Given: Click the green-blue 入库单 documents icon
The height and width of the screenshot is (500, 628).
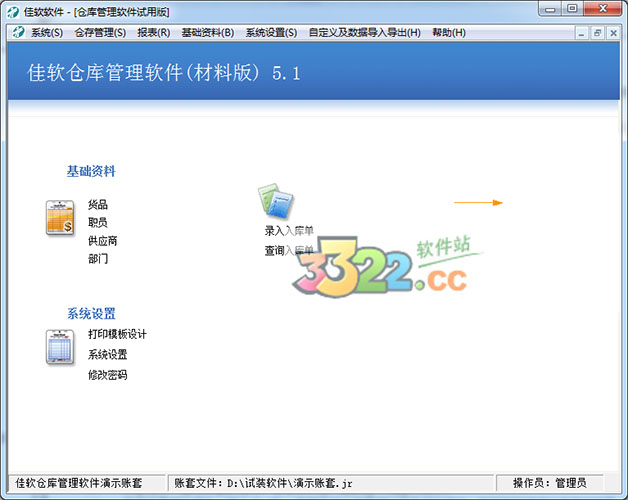Looking at the screenshot, I should pos(276,201).
